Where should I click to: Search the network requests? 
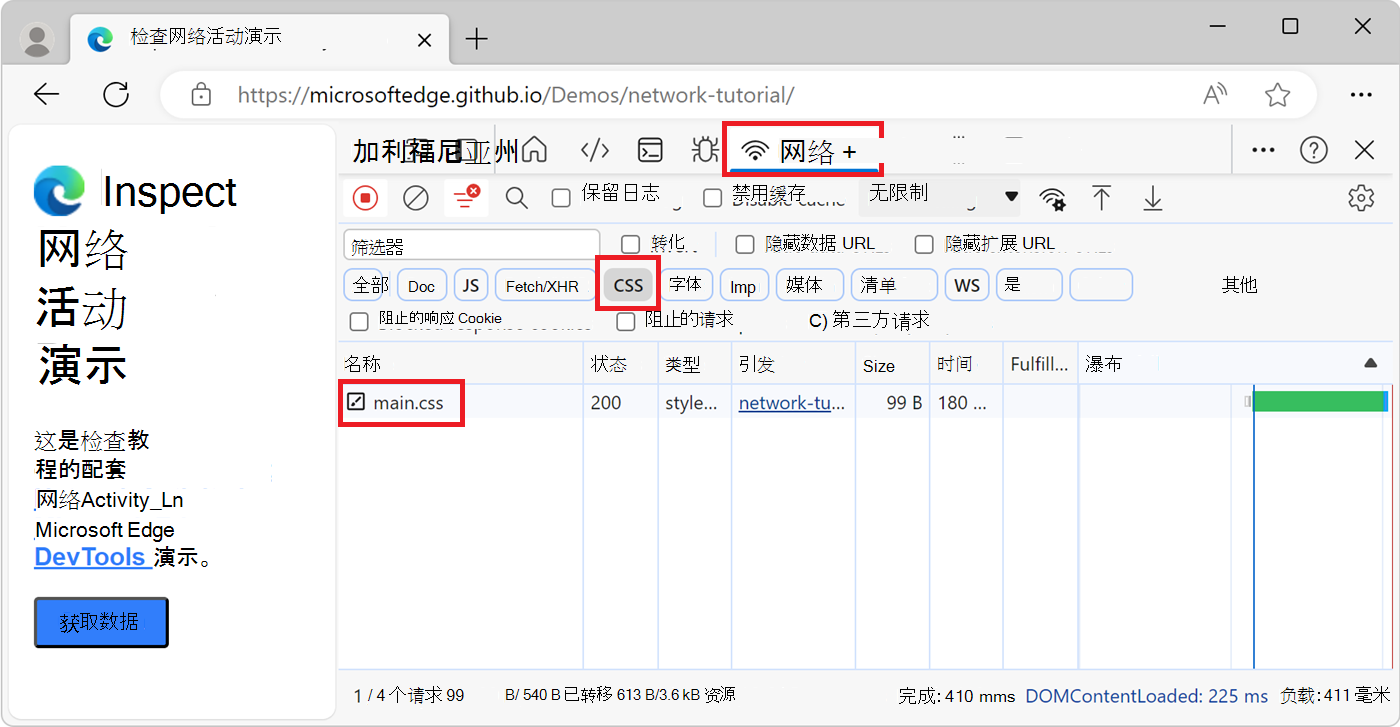click(x=516, y=198)
